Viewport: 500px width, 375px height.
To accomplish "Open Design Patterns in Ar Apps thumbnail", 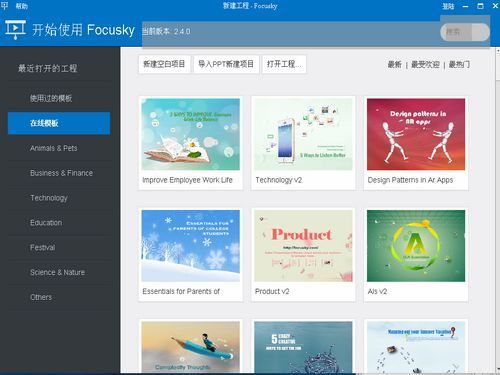I will click(x=416, y=134).
